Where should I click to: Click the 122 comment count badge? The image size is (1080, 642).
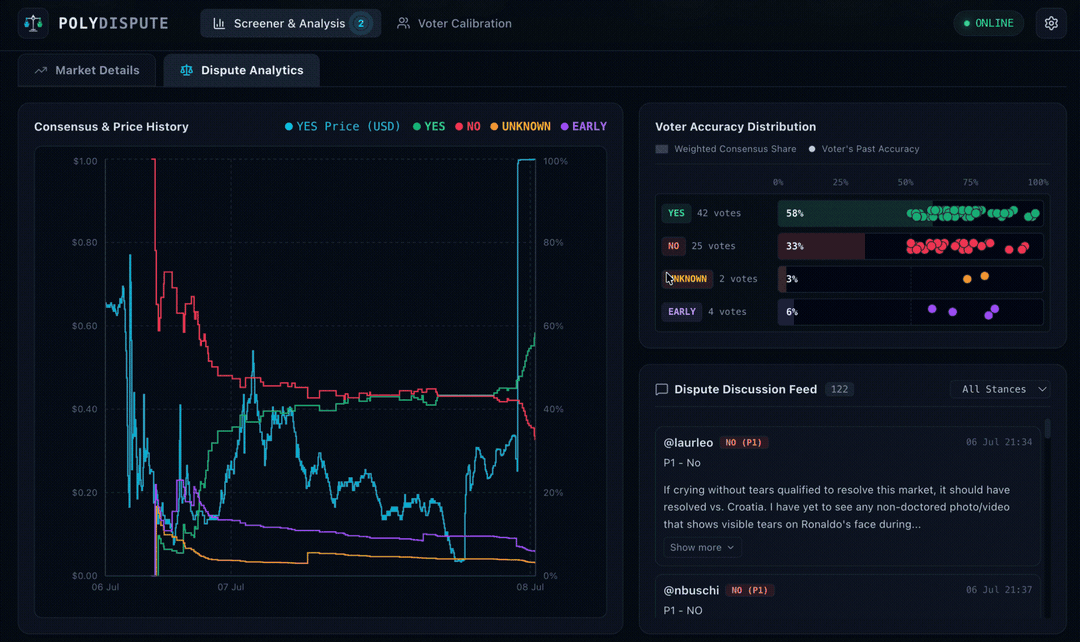[x=839, y=389]
